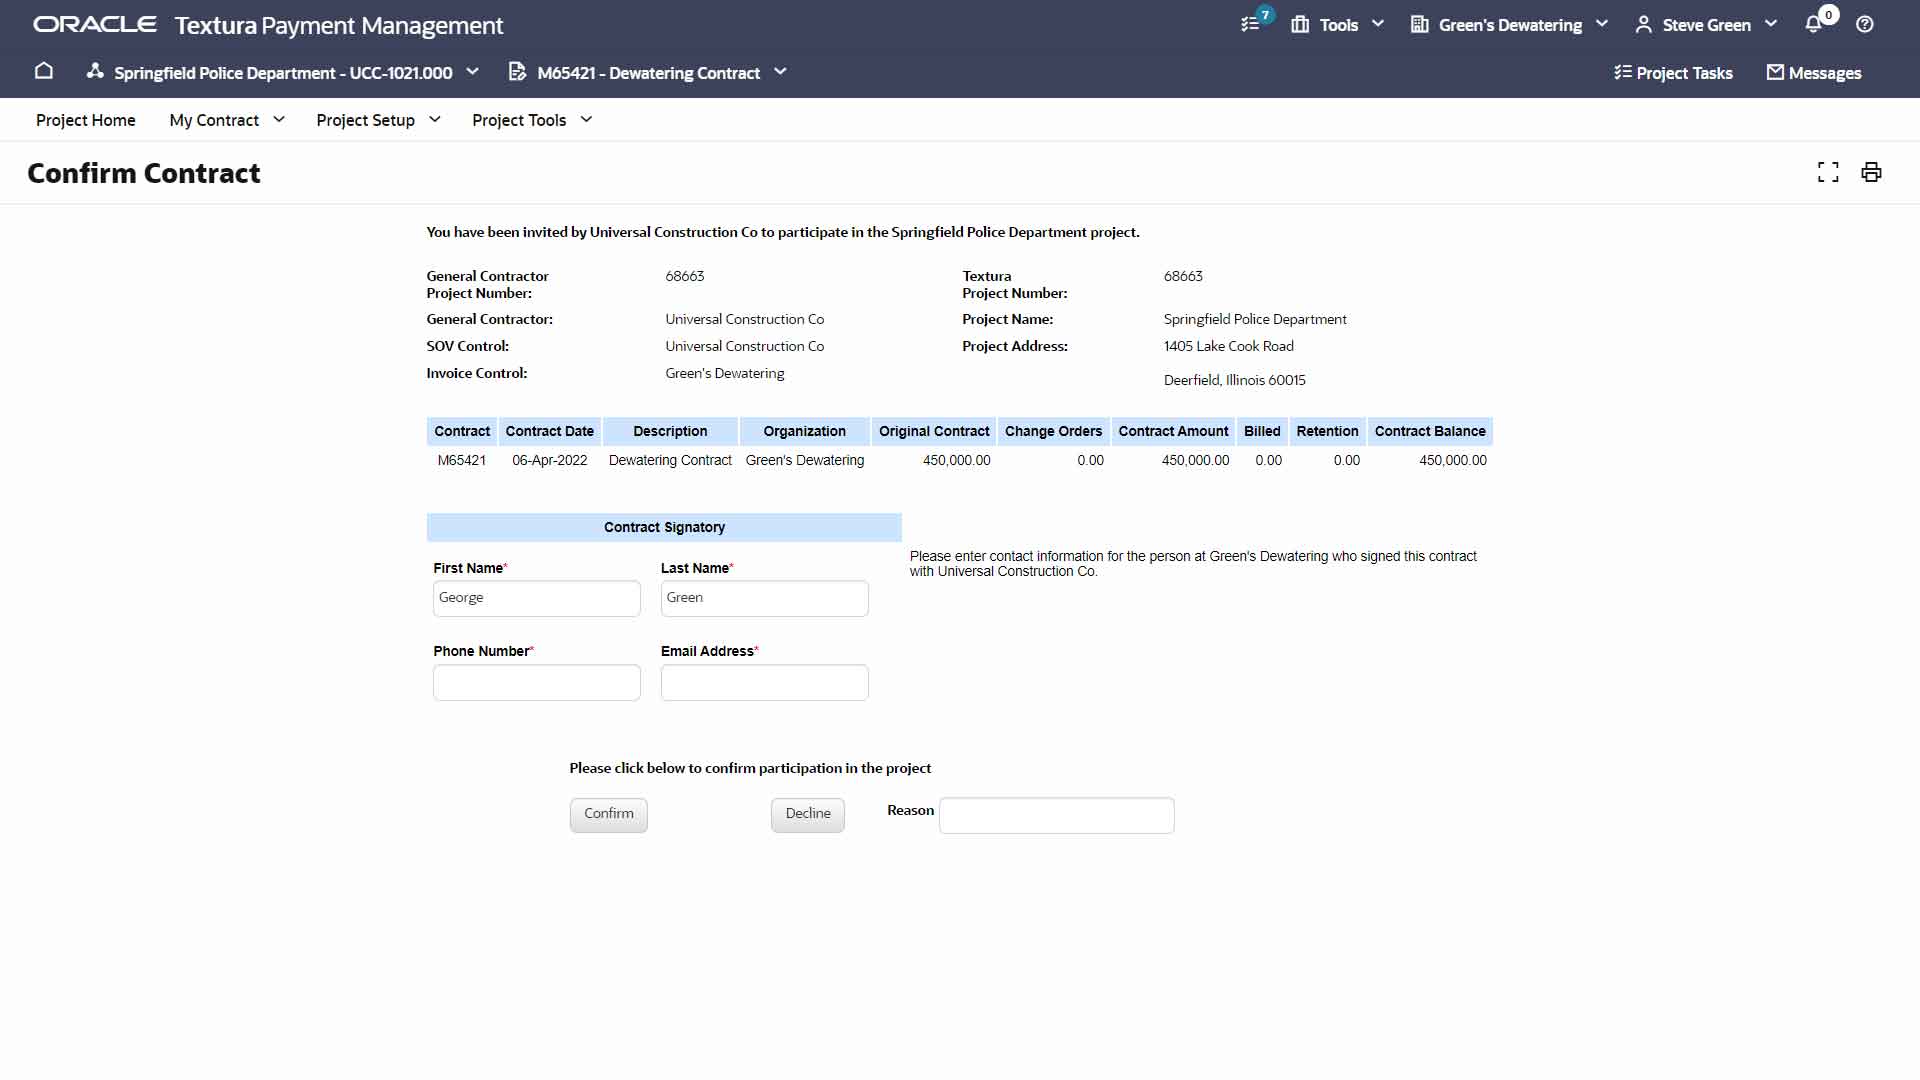Open the M65421 - Dewatering Contract selector

tap(648, 72)
